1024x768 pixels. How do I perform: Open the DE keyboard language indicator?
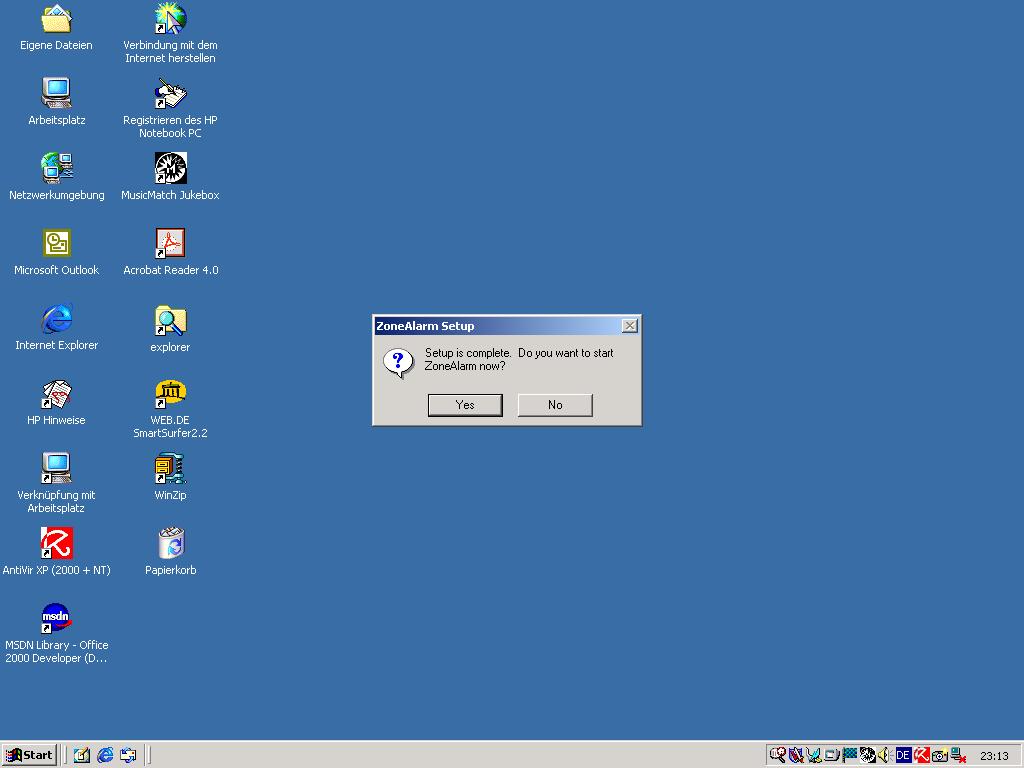click(x=903, y=755)
